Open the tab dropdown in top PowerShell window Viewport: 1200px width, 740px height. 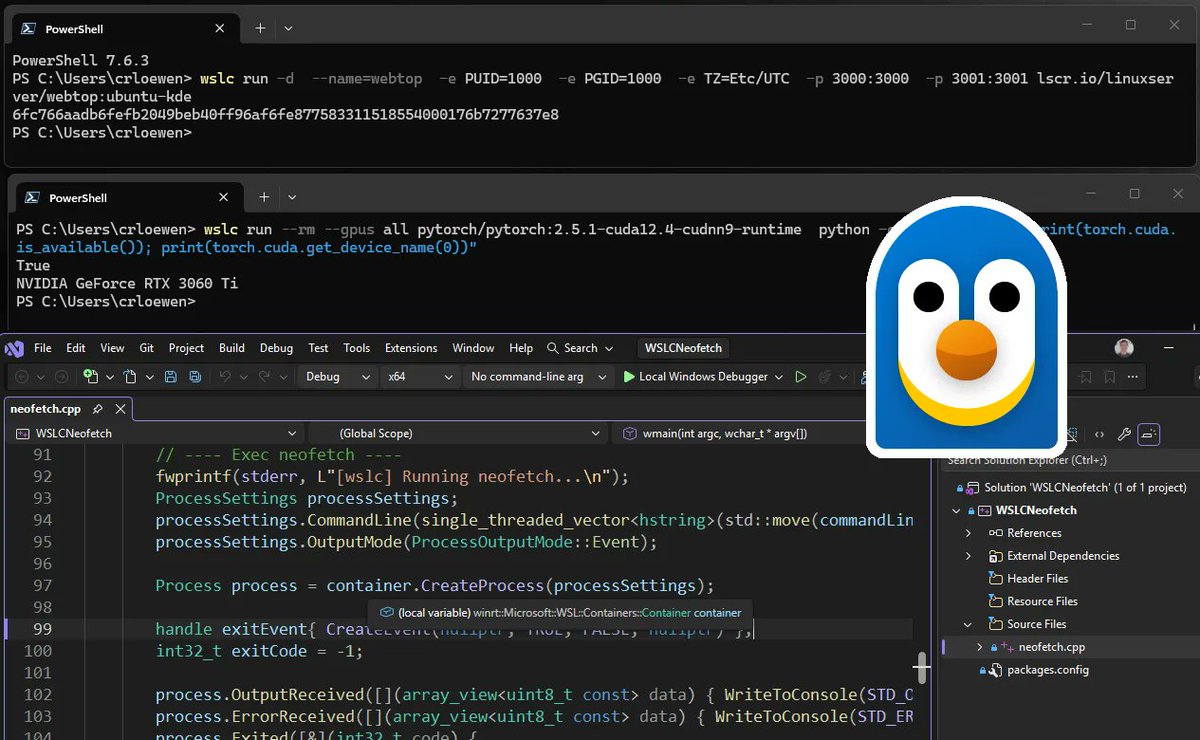[288, 28]
